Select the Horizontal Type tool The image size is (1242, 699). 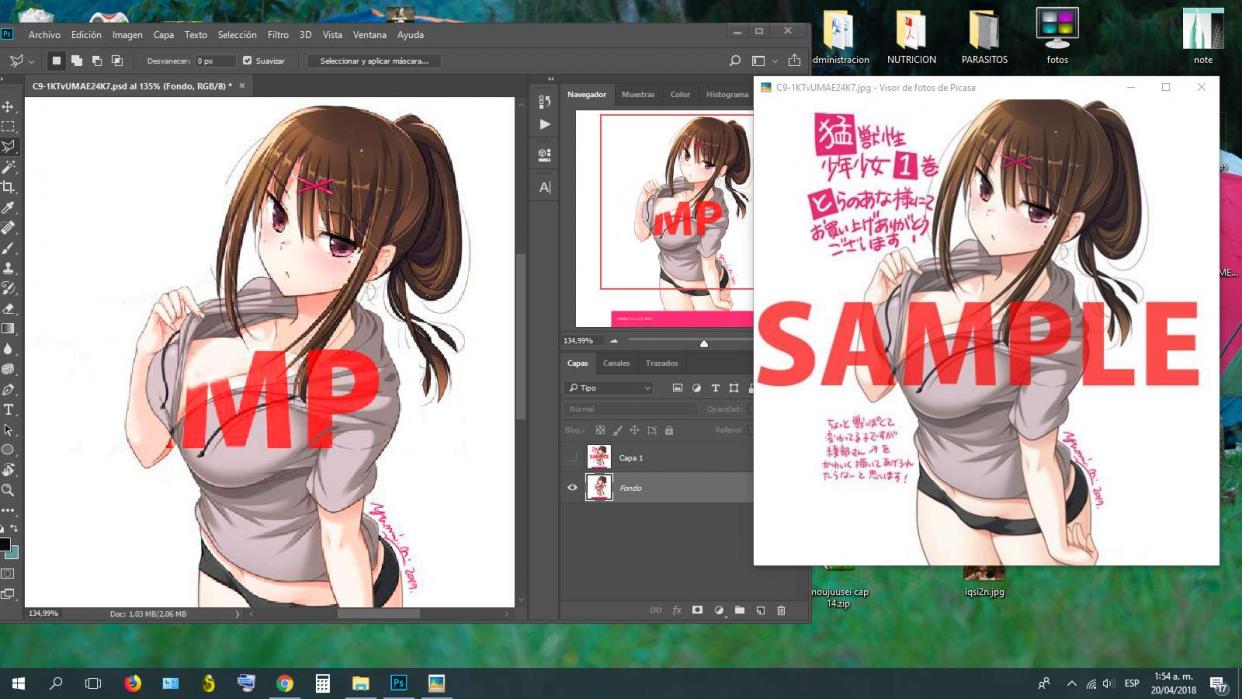tap(8, 410)
